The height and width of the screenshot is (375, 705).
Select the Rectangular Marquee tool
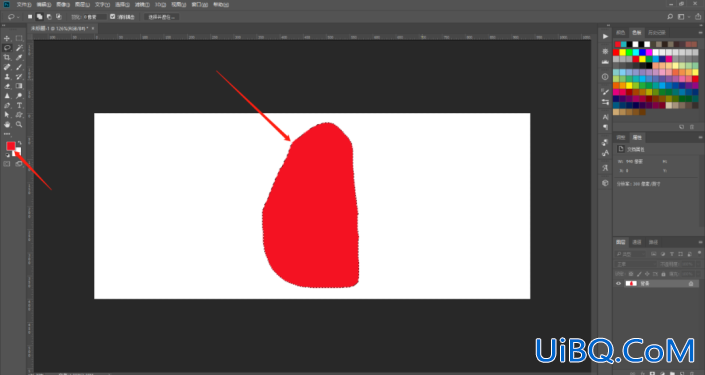click(x=19, y=38)
